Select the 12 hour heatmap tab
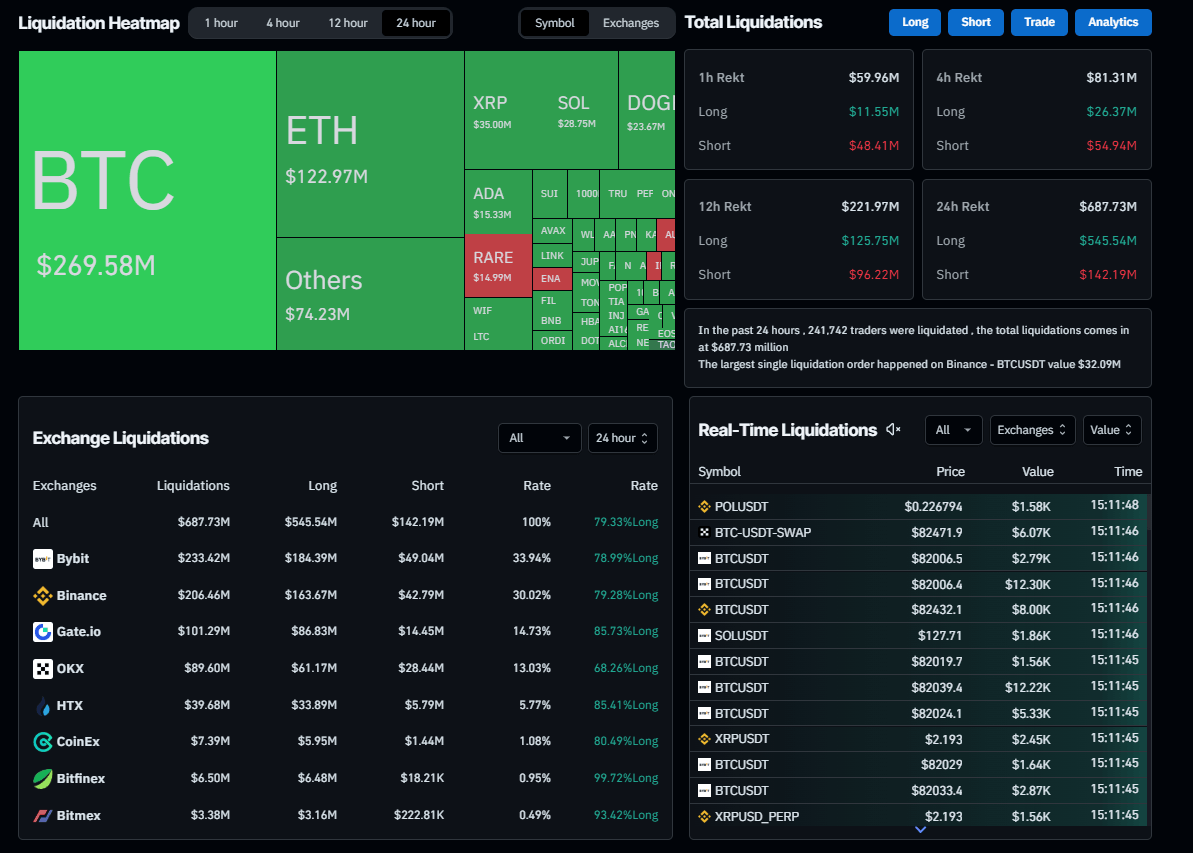 pos(348,23)
